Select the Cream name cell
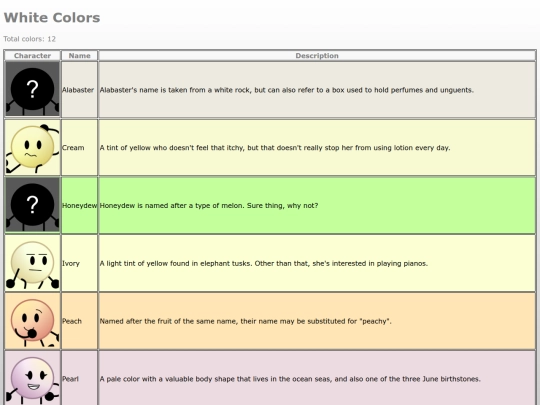Screen dimensions: 540x405 [80, 147]
